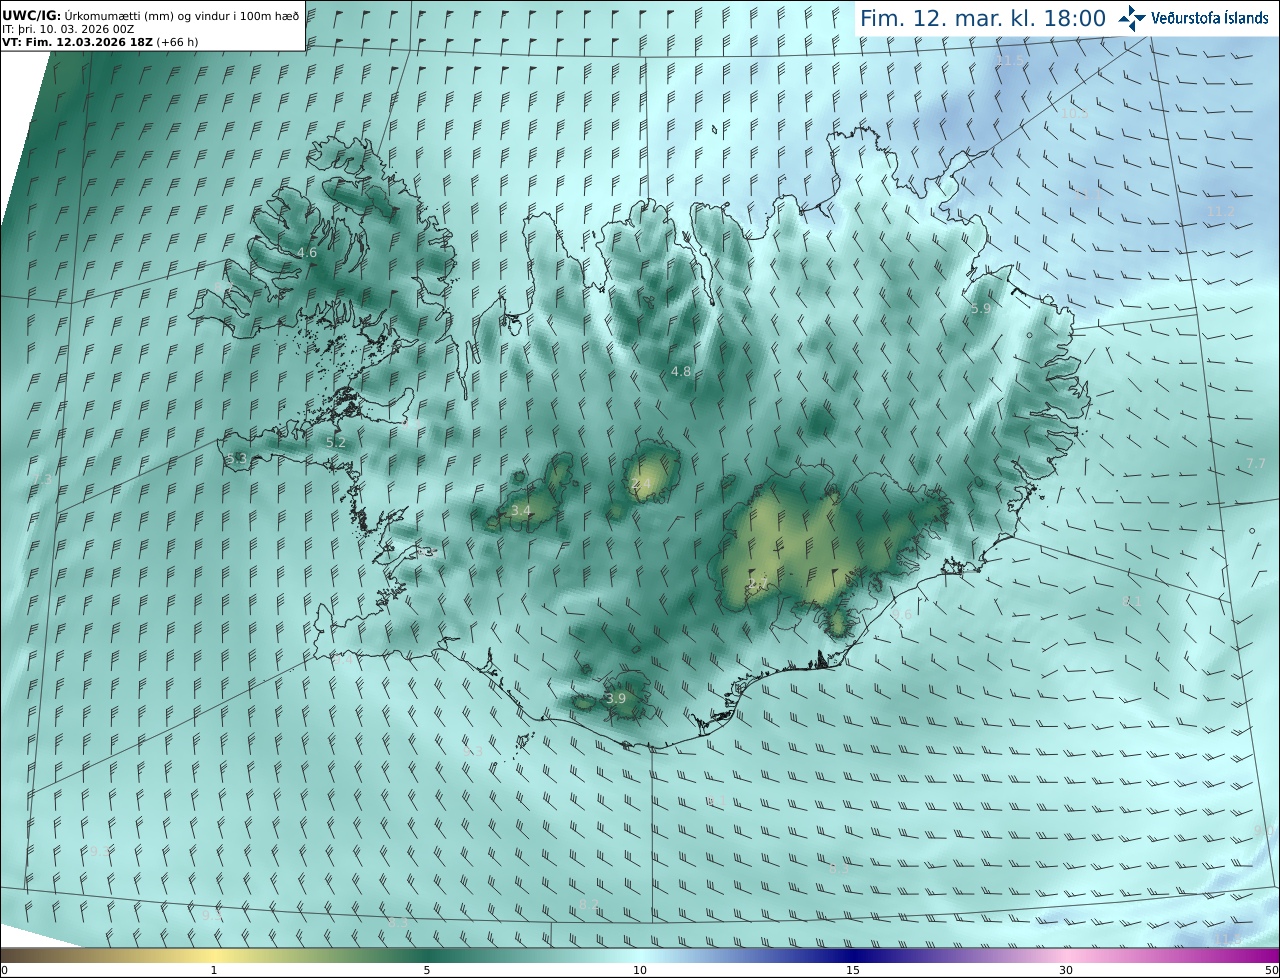The image size is (1280, 978).
Task: Click the 5.9 value in northeast Iceland
Action: click(x=981, y=309)
